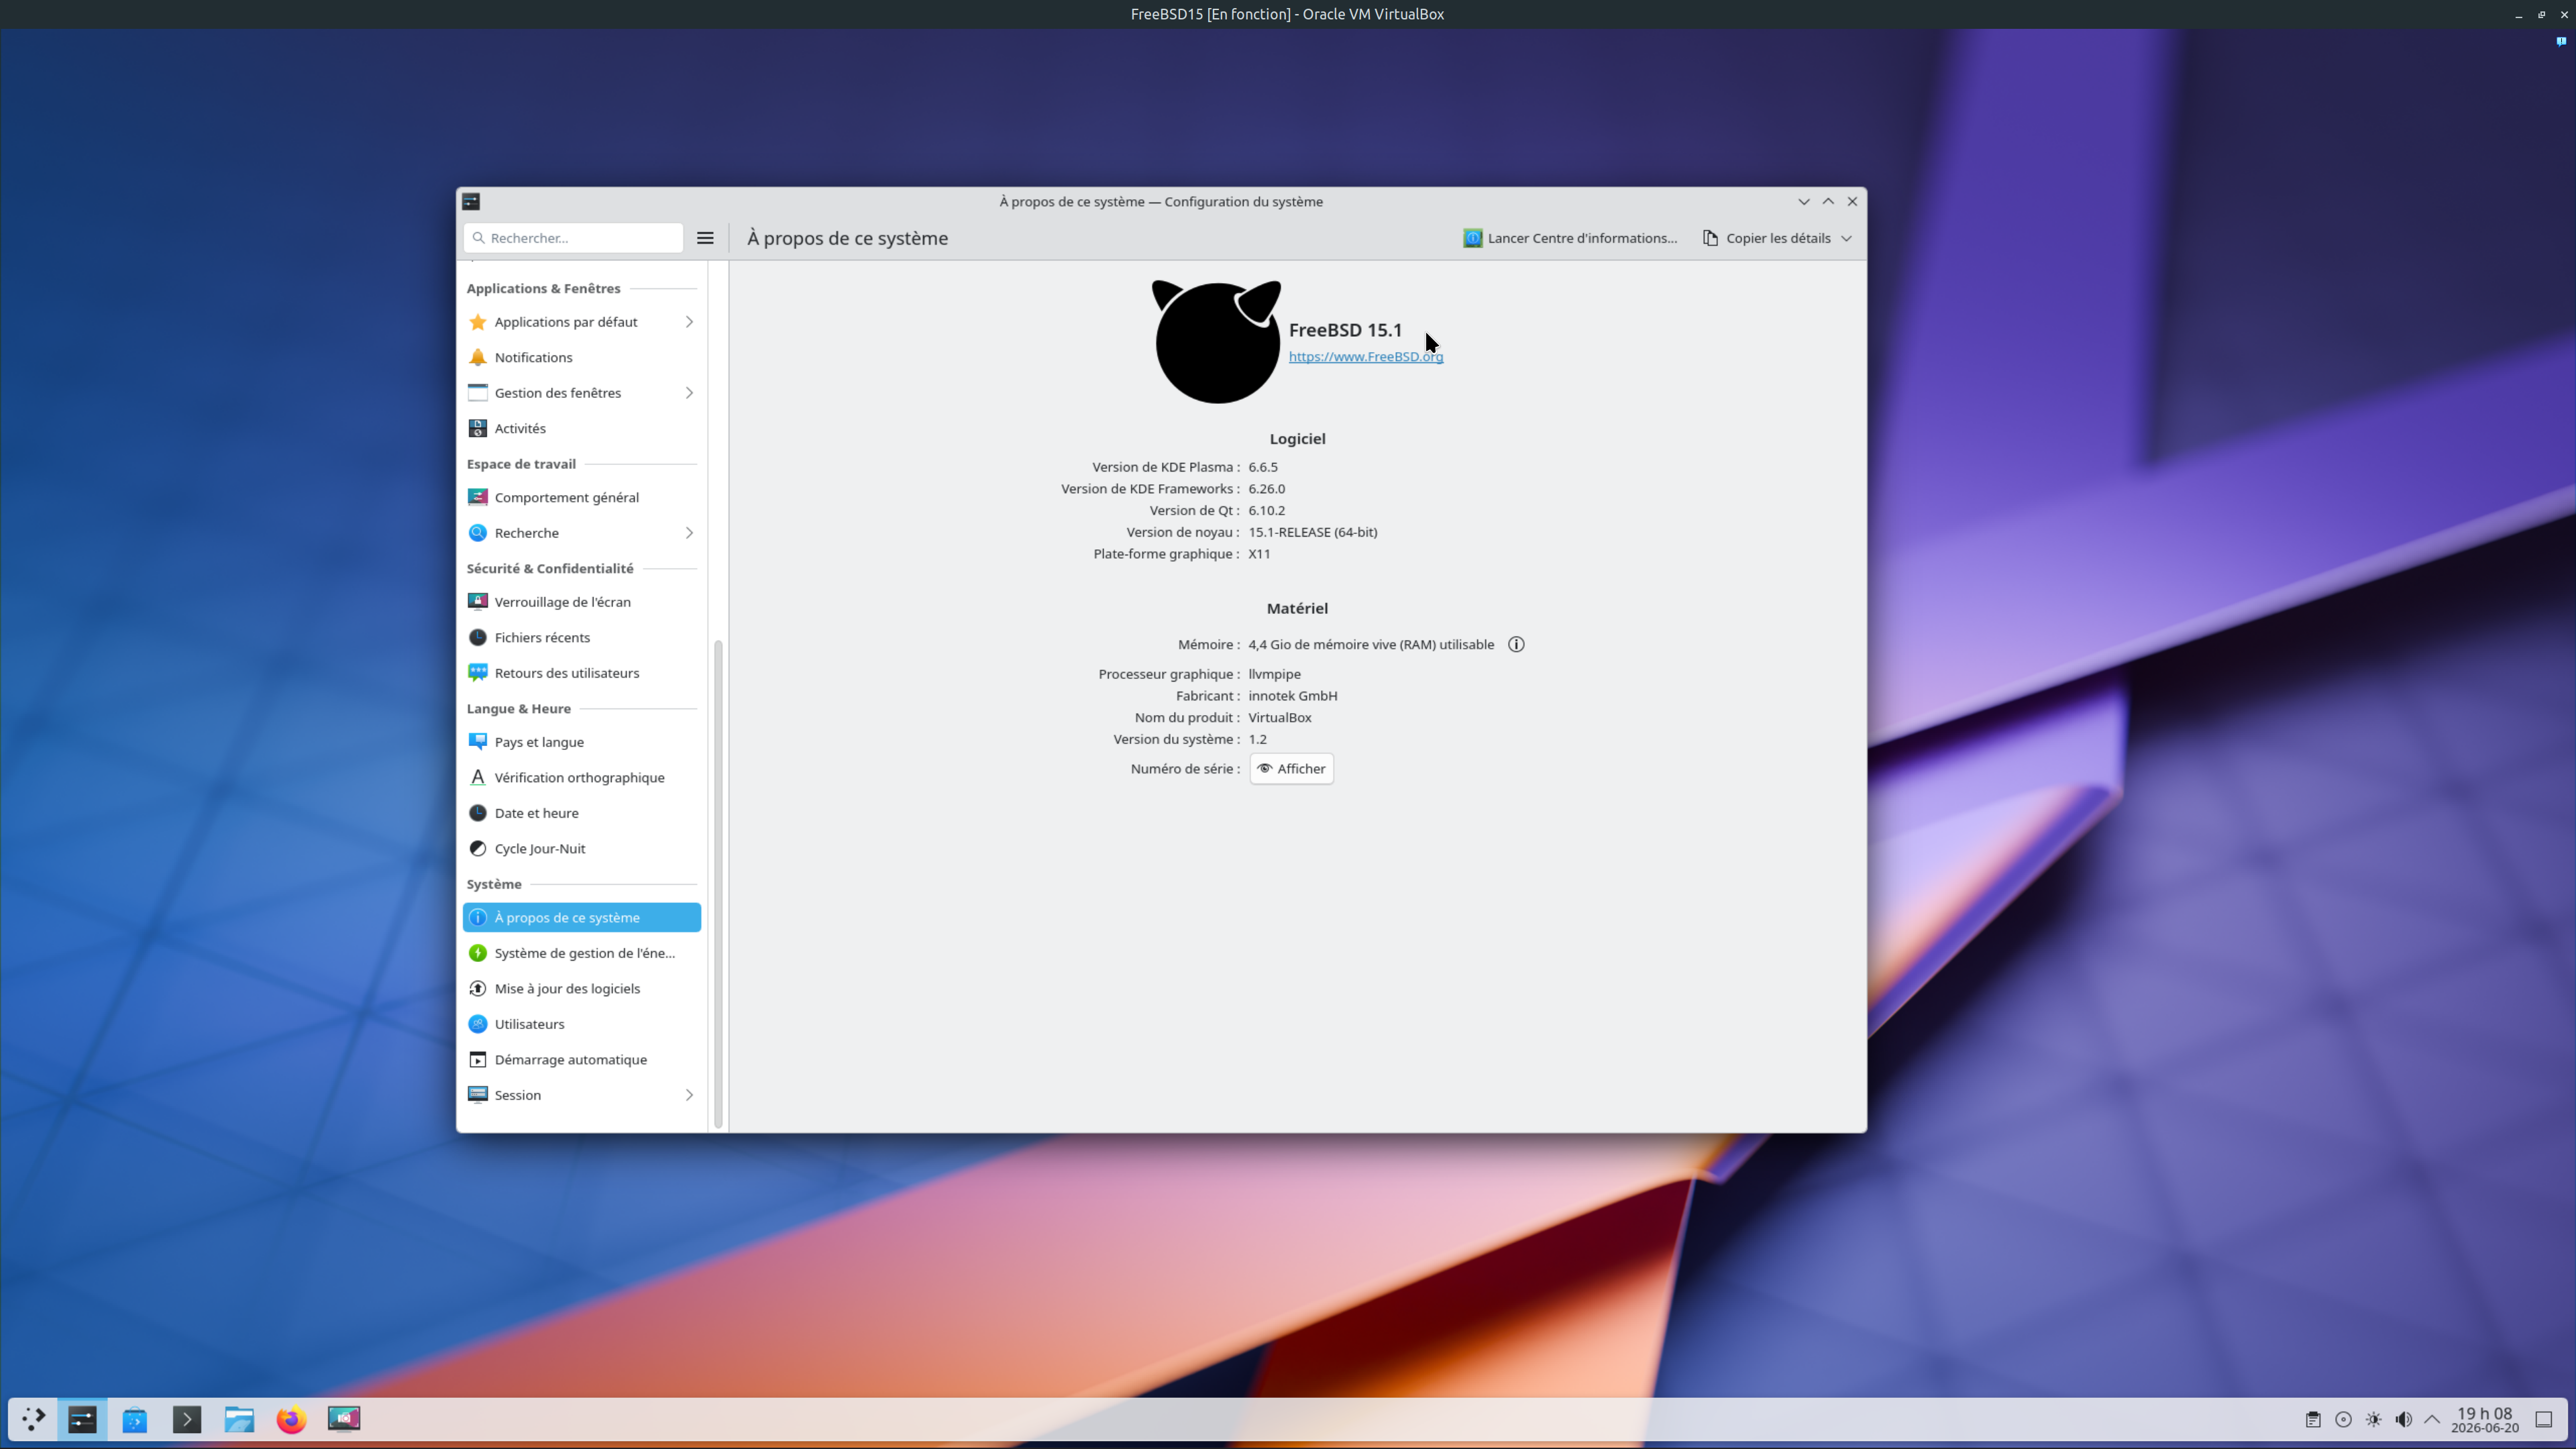Click the system version value 1.2
This screenshot has width=2576, height=1449.
(x=1257, y=740)
